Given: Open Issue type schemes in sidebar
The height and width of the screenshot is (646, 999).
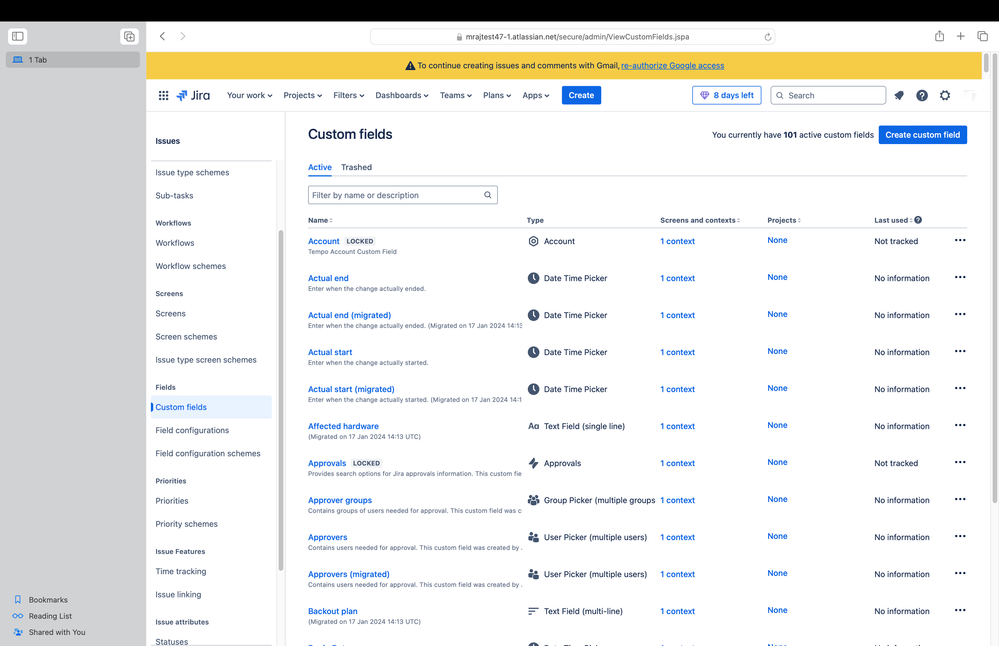Looking at the screenshot, I should tap(192, 173).
